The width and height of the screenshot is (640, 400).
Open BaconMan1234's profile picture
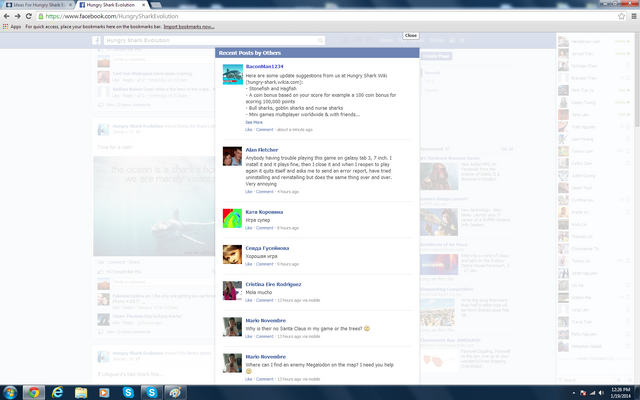pyautogui.click(x=233, y=74)
